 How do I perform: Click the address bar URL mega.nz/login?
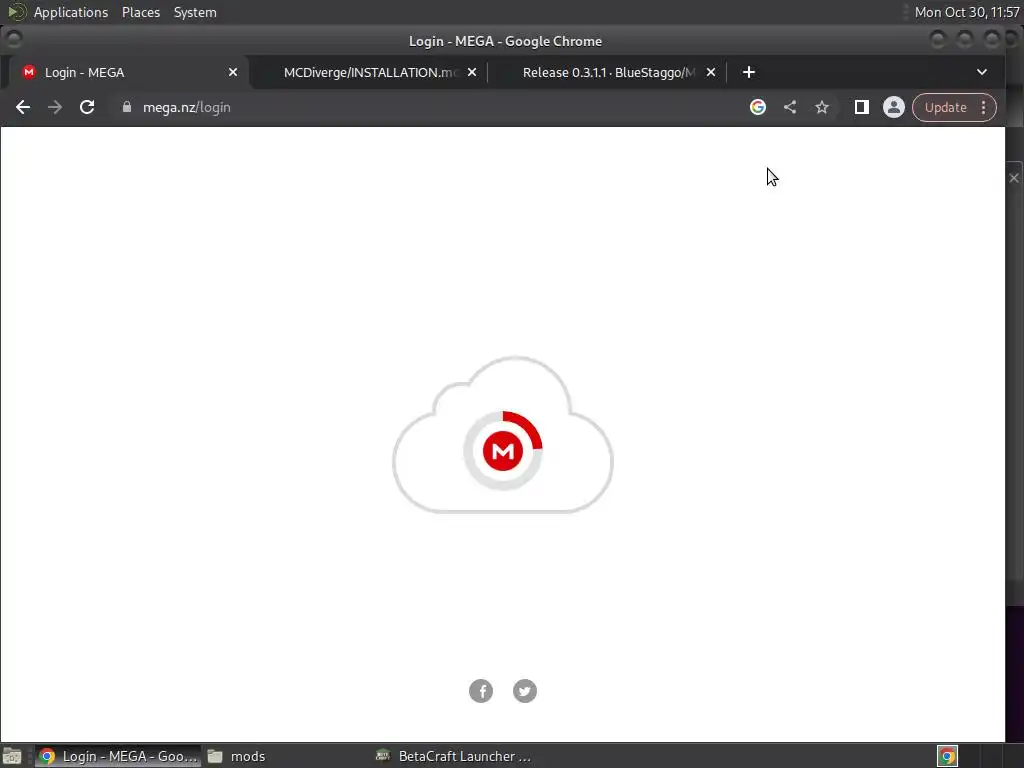pos(187,107)
